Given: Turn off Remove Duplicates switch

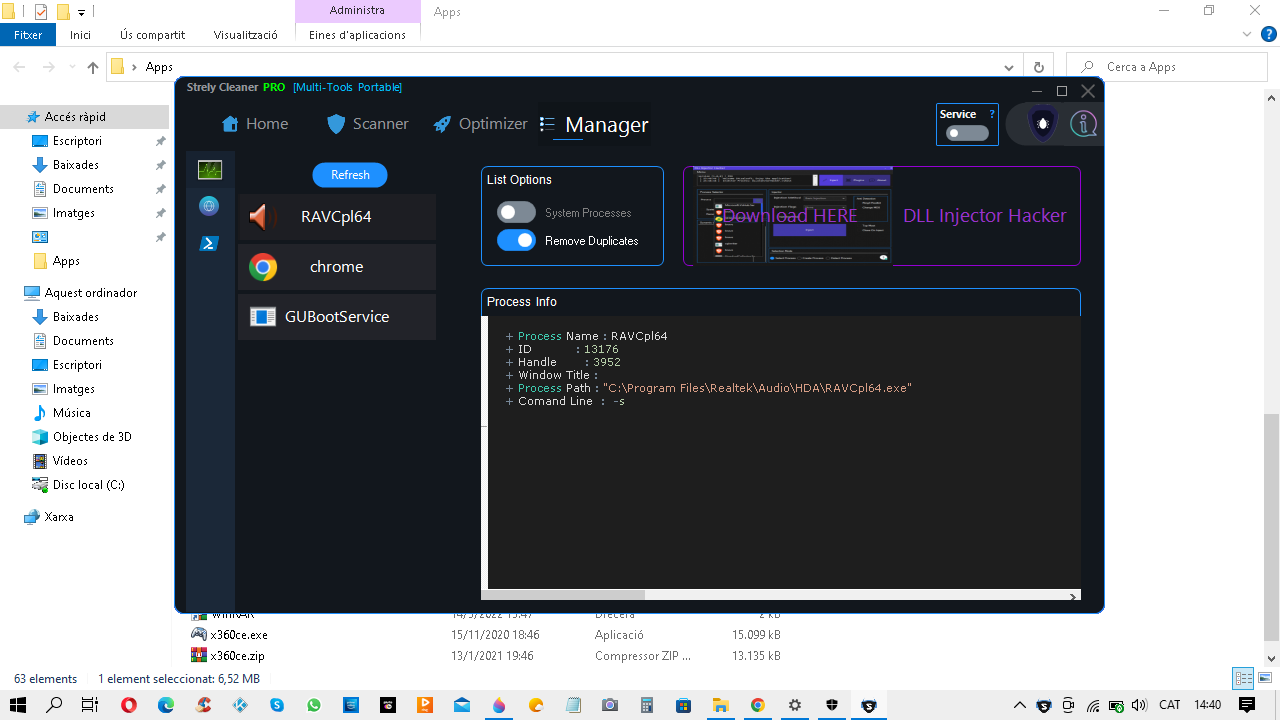Looking at the screenshot, I should click(x=516, y=241).
